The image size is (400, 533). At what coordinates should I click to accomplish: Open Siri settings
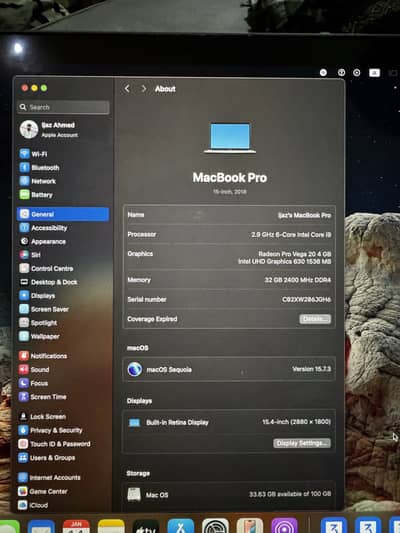(30, 255)
